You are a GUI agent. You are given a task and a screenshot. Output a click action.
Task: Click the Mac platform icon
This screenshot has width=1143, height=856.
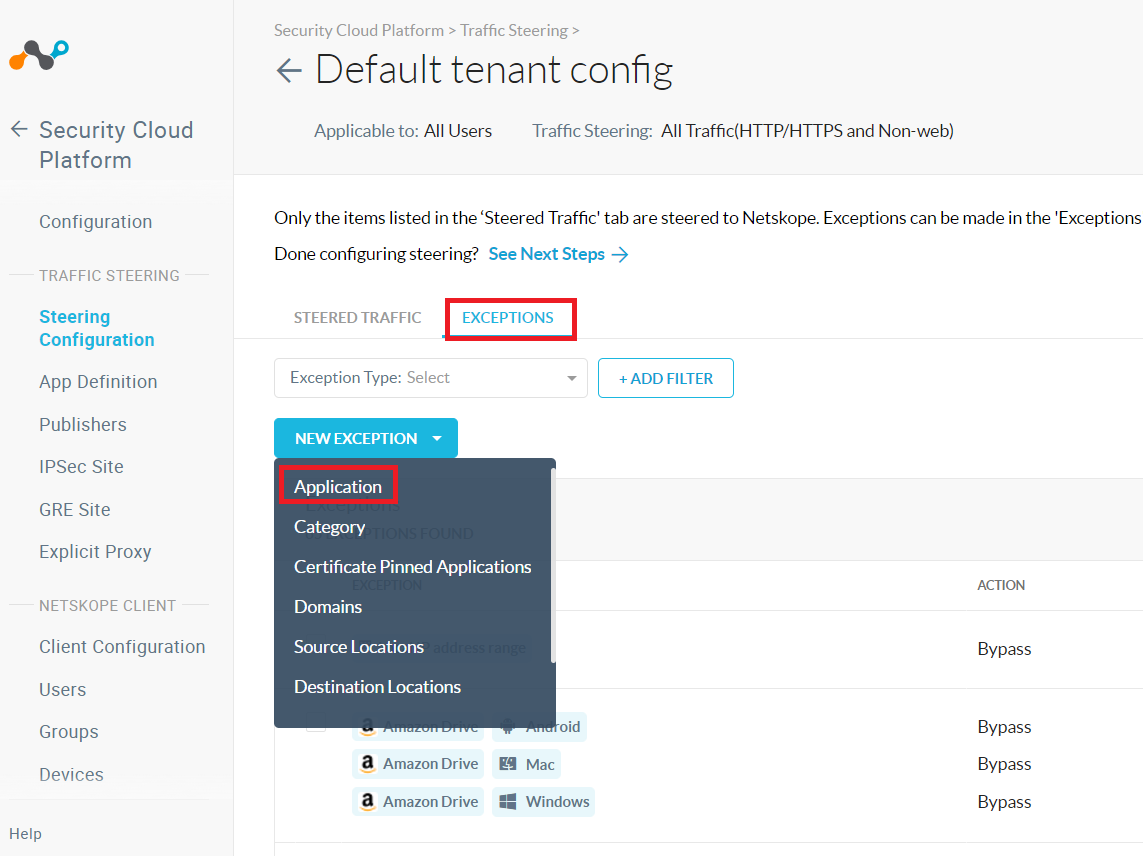(508, 764)
